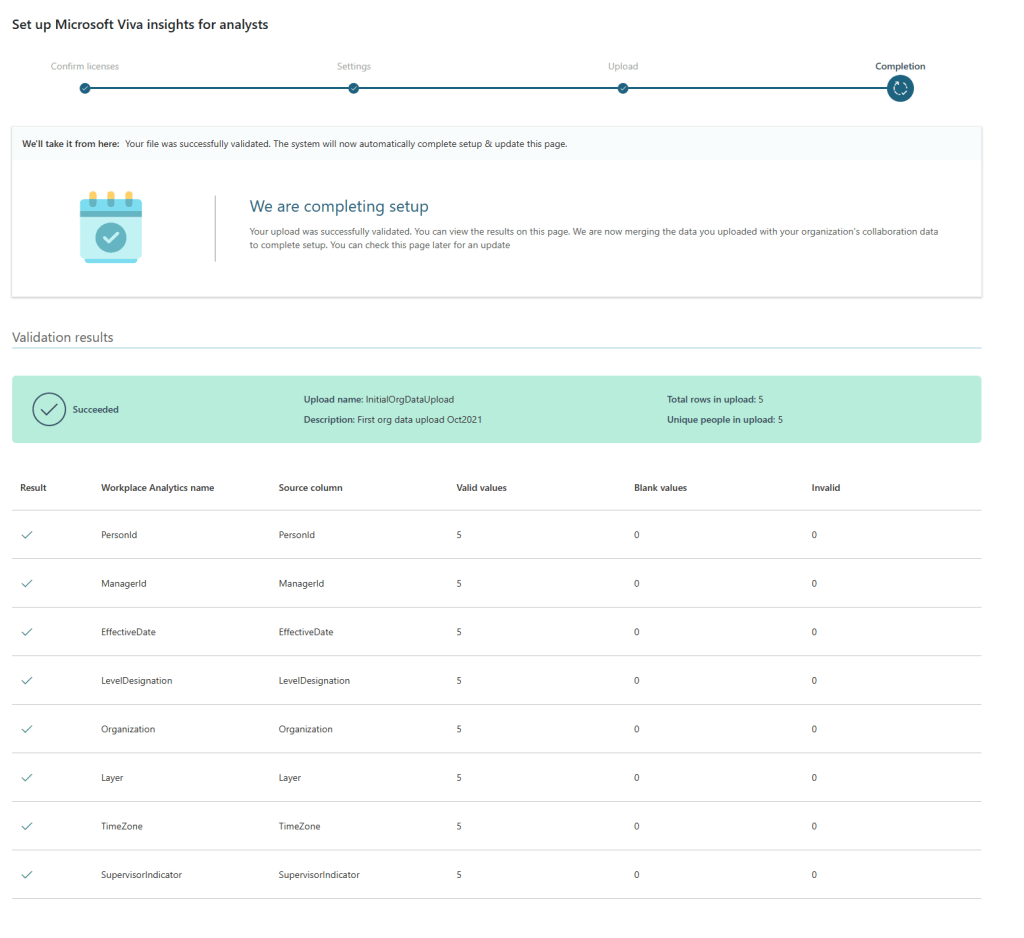
Task: Click the Completion step spinner icon
Action: click(900, 88)
